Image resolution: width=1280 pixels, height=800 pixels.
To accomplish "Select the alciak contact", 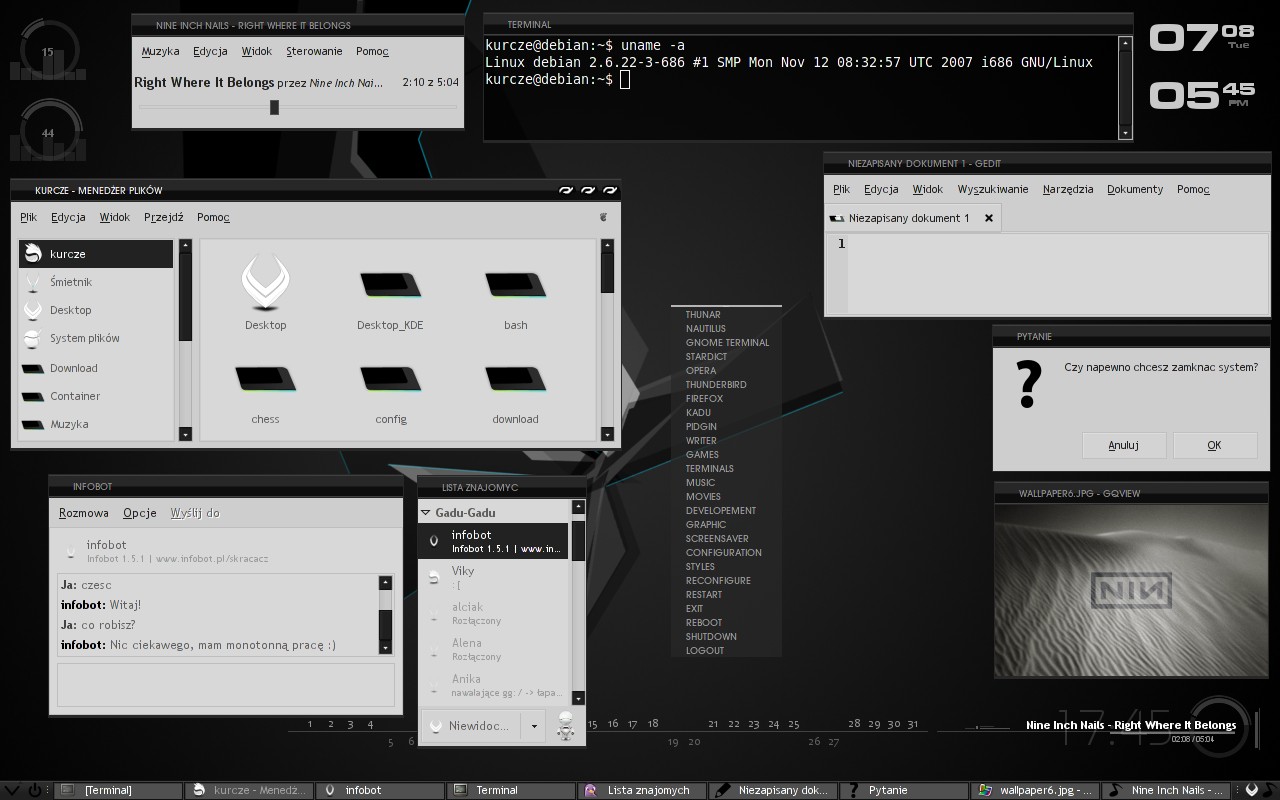I will (493, 613).
